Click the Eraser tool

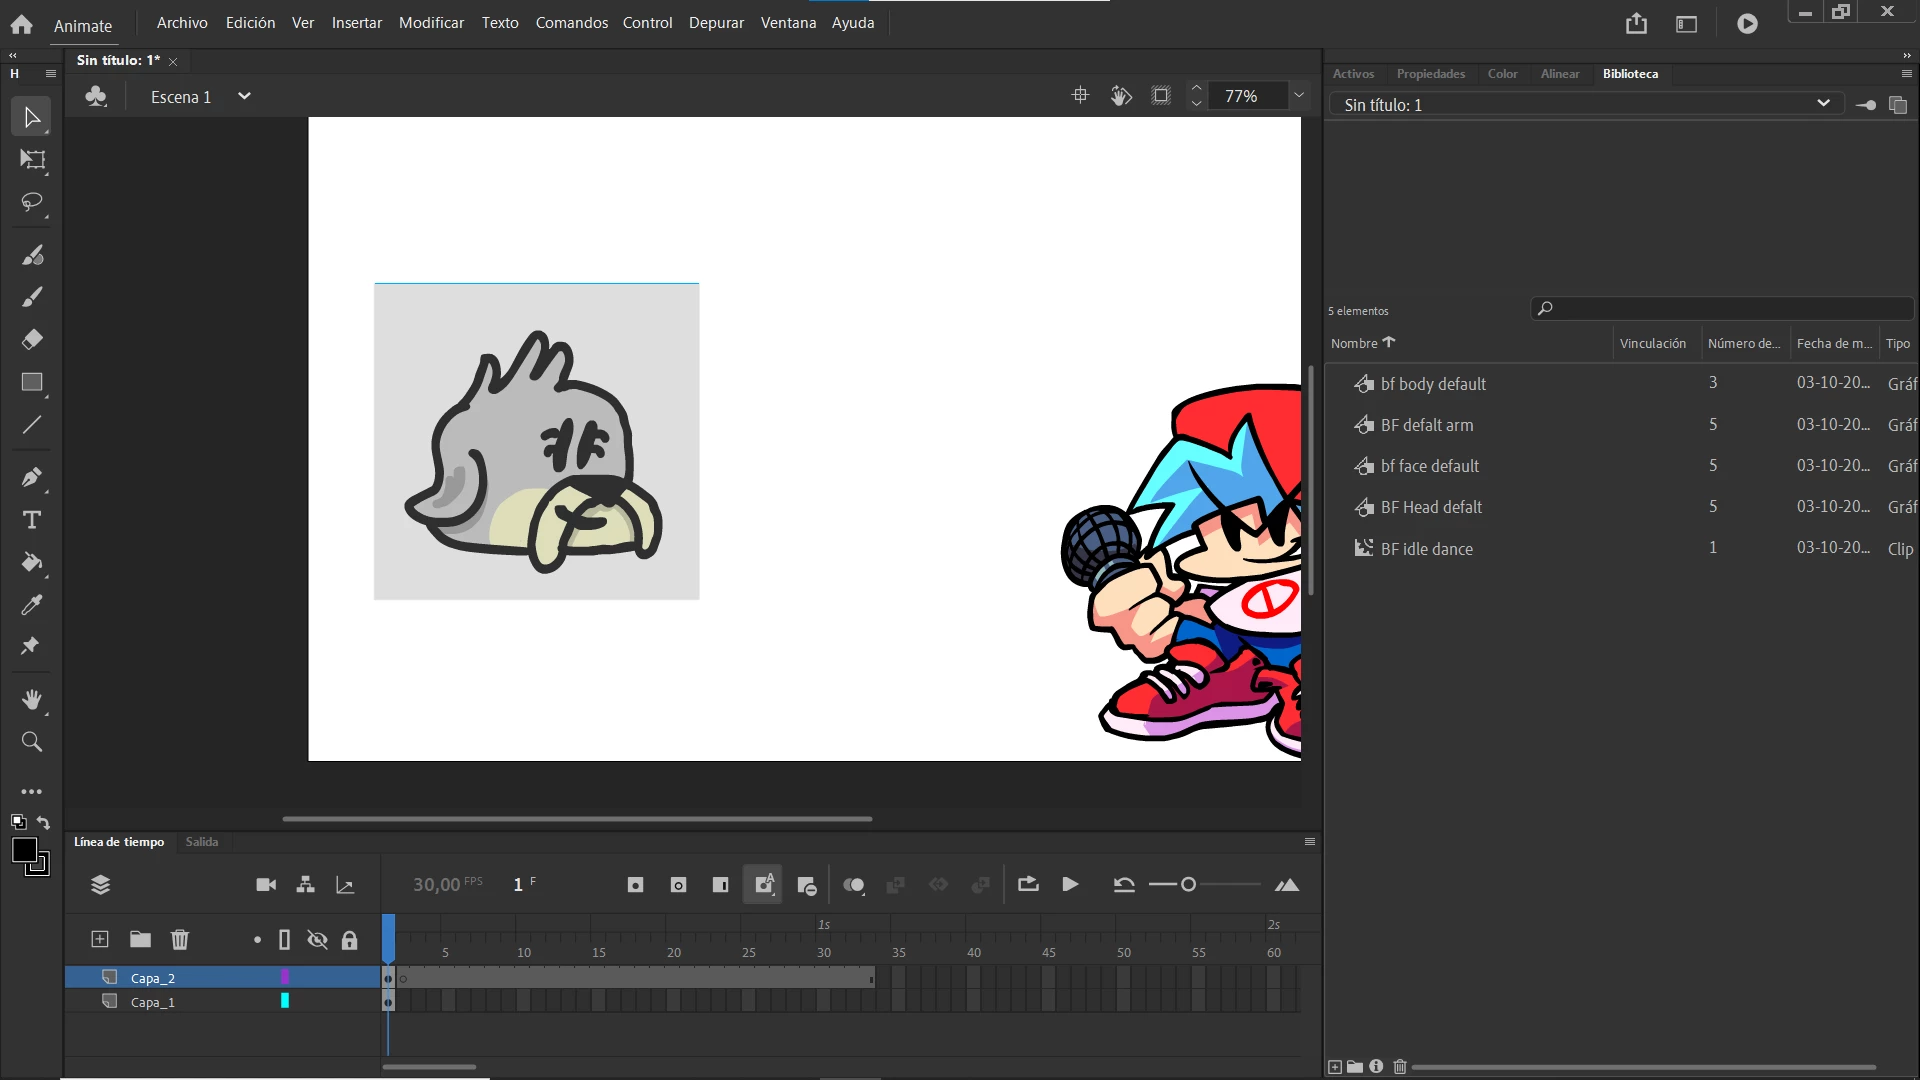click(x=32, y=340)
